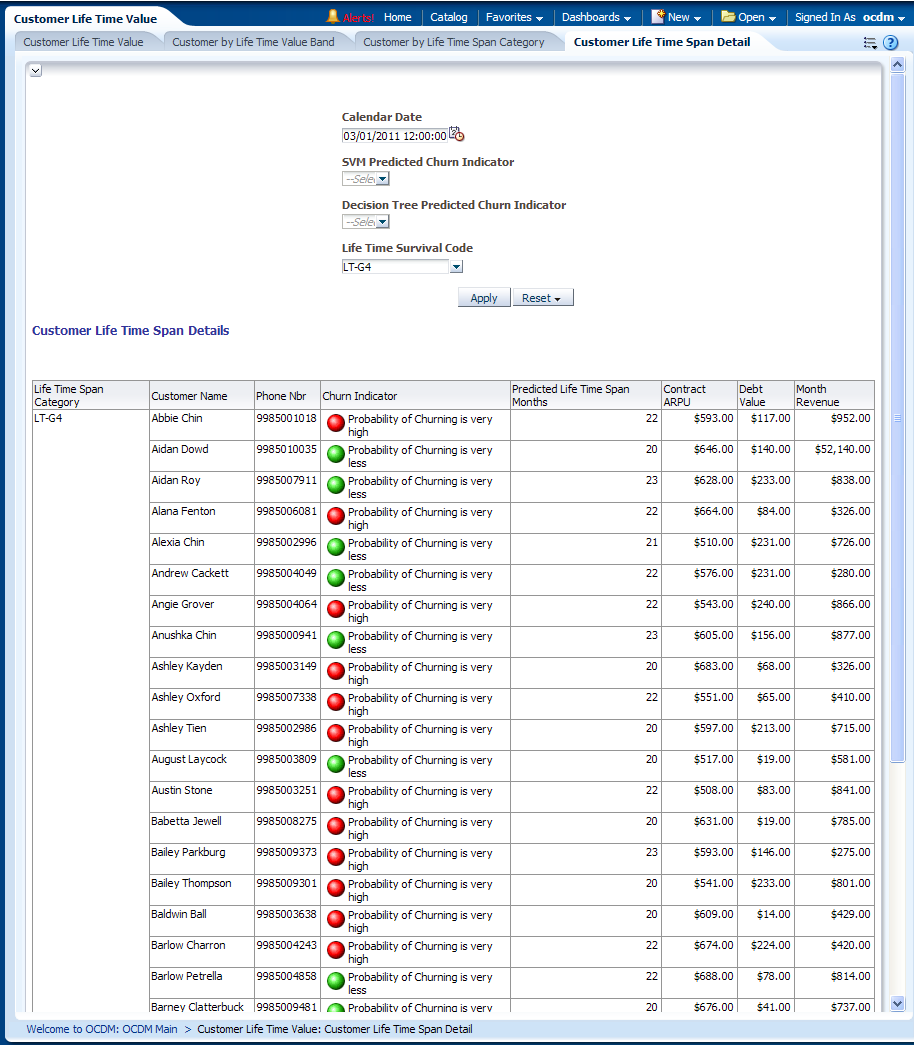Open the Reset button menu
The width and height of the screenshot is (914, 1045).
point(542,298)
